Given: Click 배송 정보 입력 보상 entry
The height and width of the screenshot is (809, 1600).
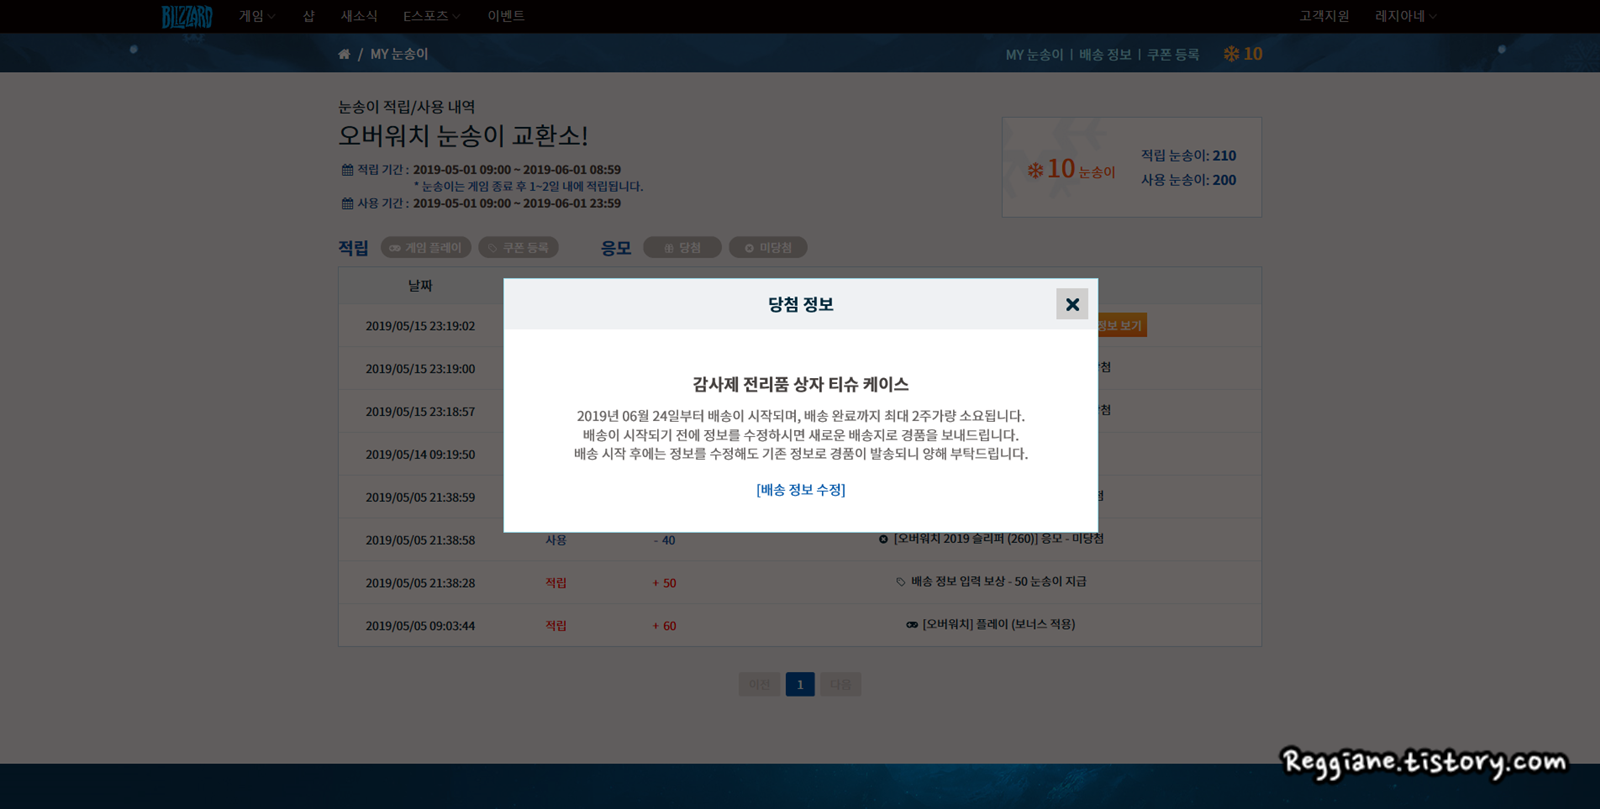Looking at the screenshot, I should point(991,582).
